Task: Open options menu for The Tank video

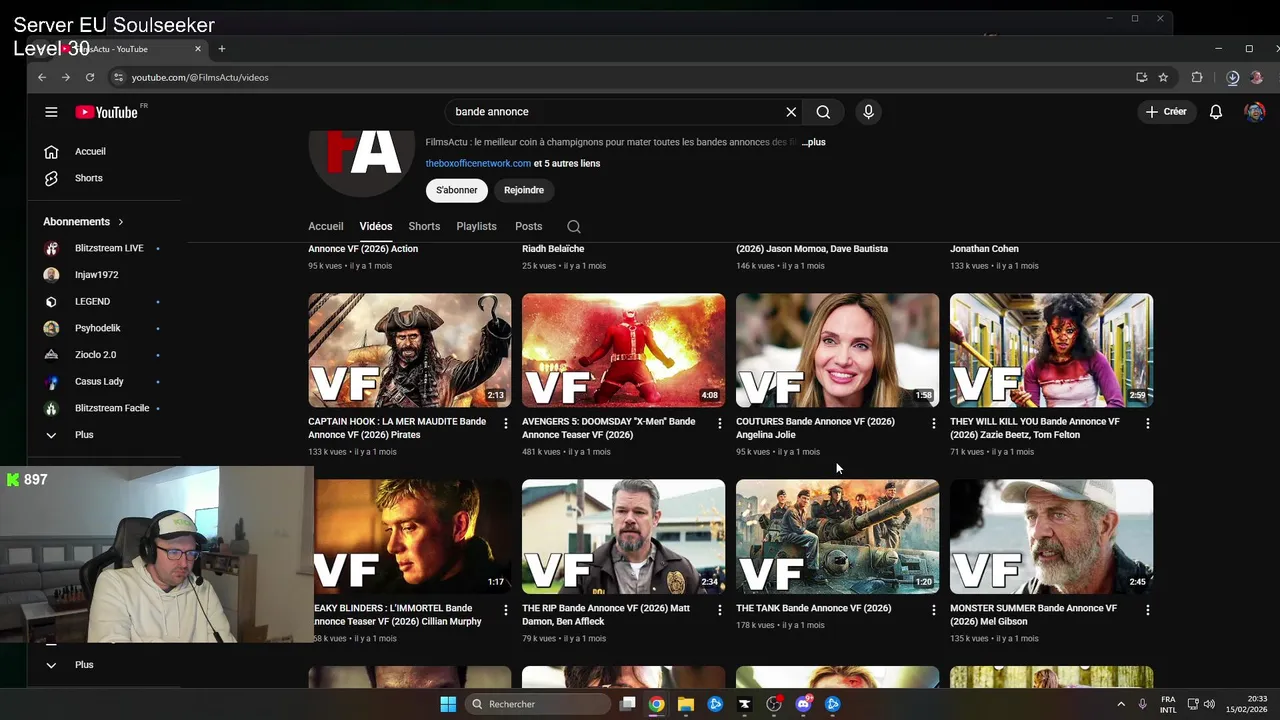Action: [933, 610]
